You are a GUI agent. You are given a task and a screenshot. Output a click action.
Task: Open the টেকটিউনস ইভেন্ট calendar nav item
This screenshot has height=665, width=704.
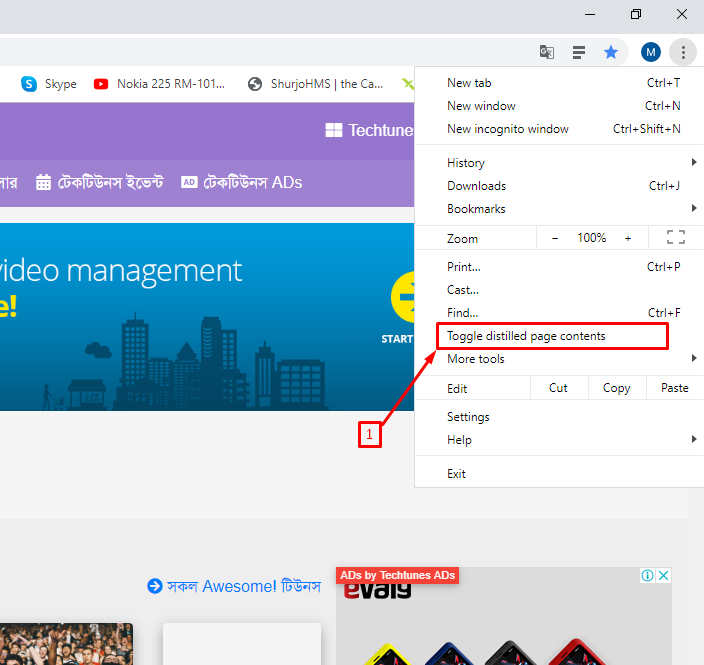pyautogui.click(x=100, y=183)
